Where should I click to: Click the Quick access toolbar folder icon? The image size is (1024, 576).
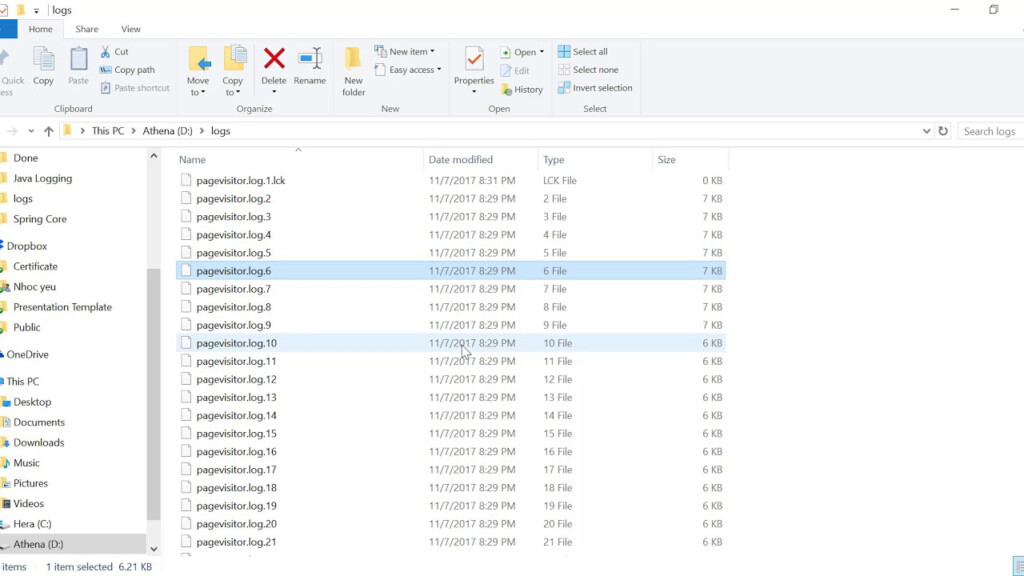coord(20,10)
